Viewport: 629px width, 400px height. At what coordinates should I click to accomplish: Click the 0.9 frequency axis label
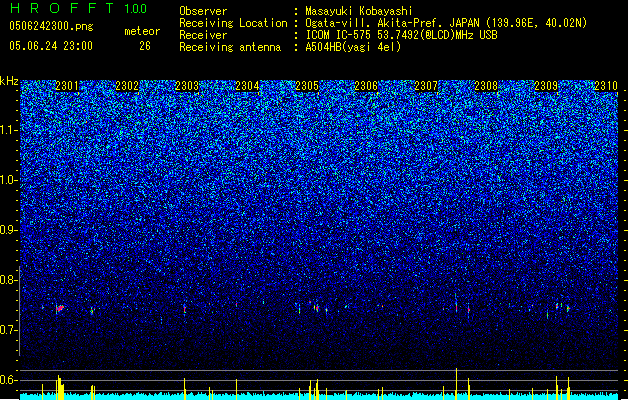pos(9,230)
